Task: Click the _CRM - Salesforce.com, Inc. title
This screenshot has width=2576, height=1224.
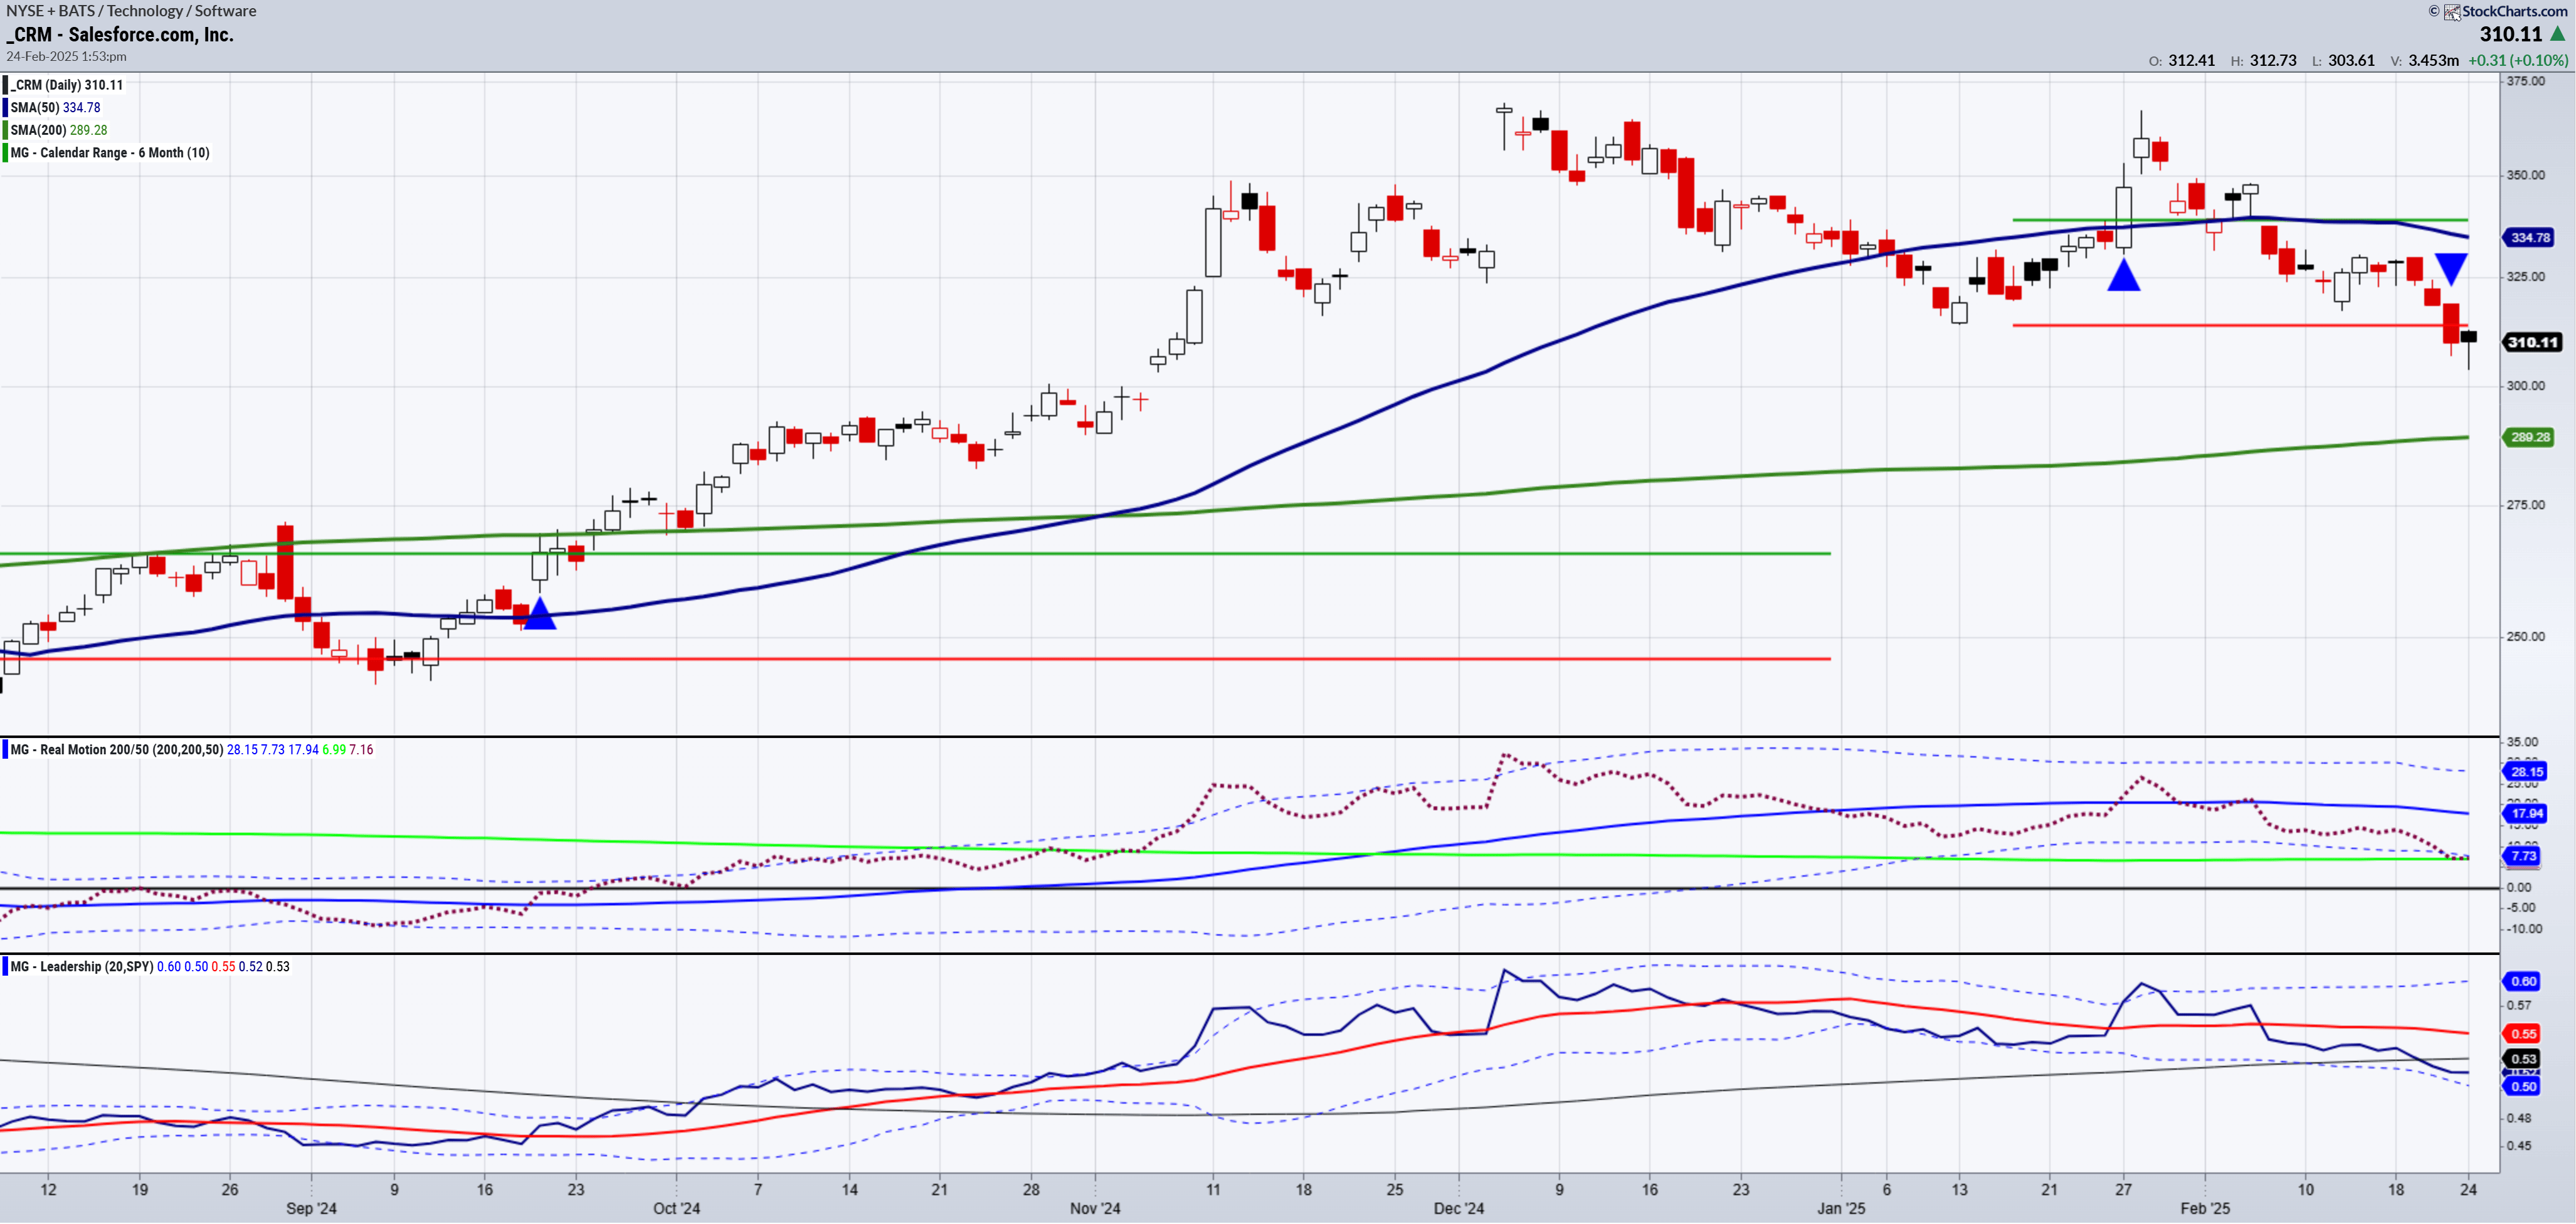Action: pos(120,34)
